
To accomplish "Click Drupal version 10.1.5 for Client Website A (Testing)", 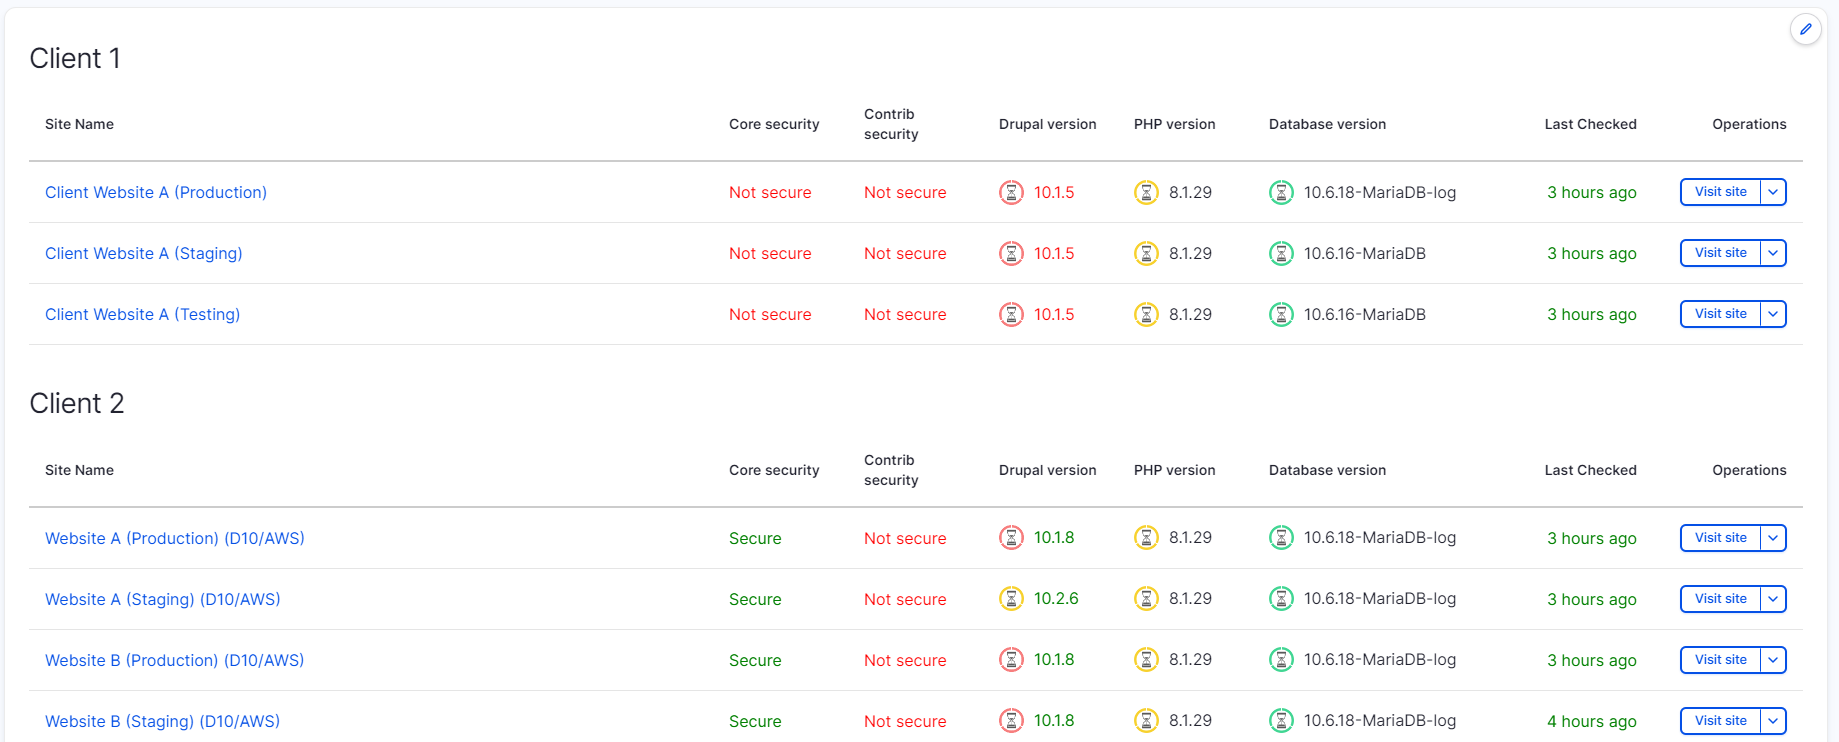I will [1054, 314].
